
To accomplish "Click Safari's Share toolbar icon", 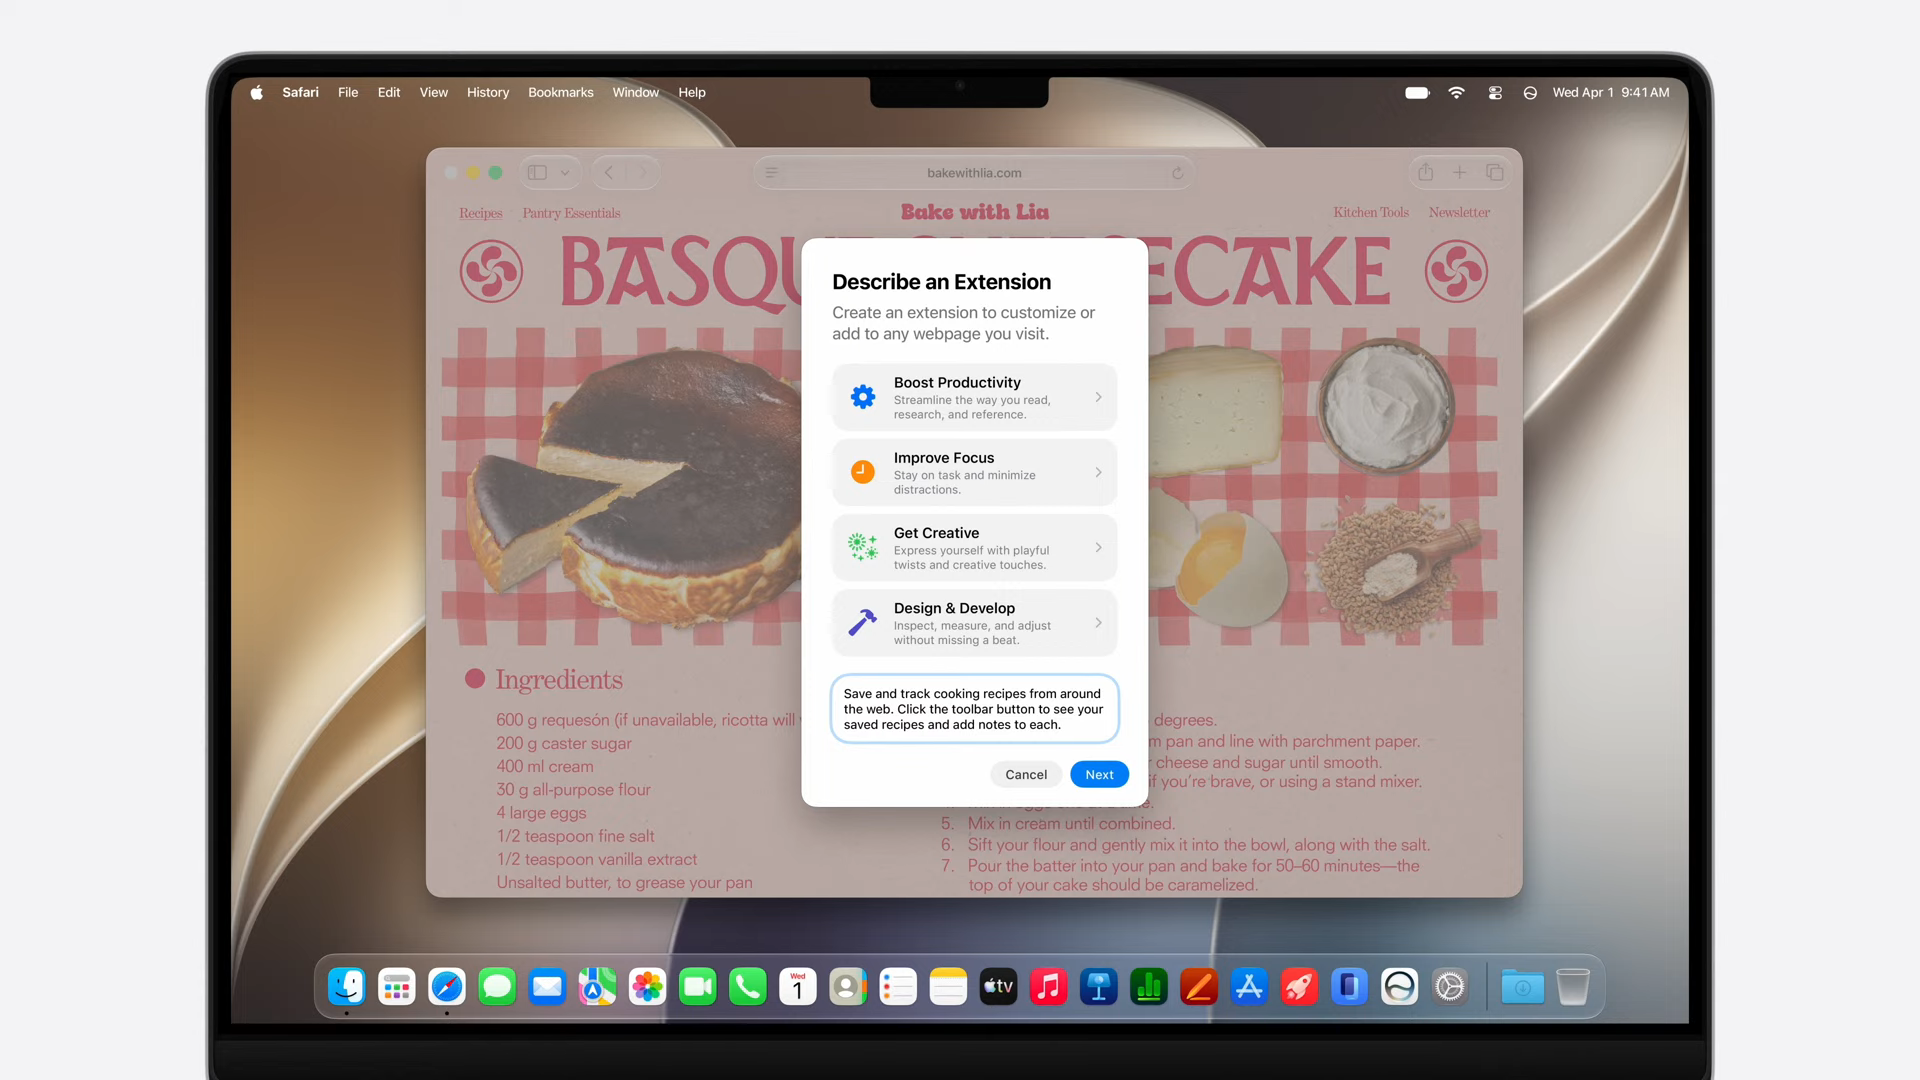I will tap(1426, 172).
